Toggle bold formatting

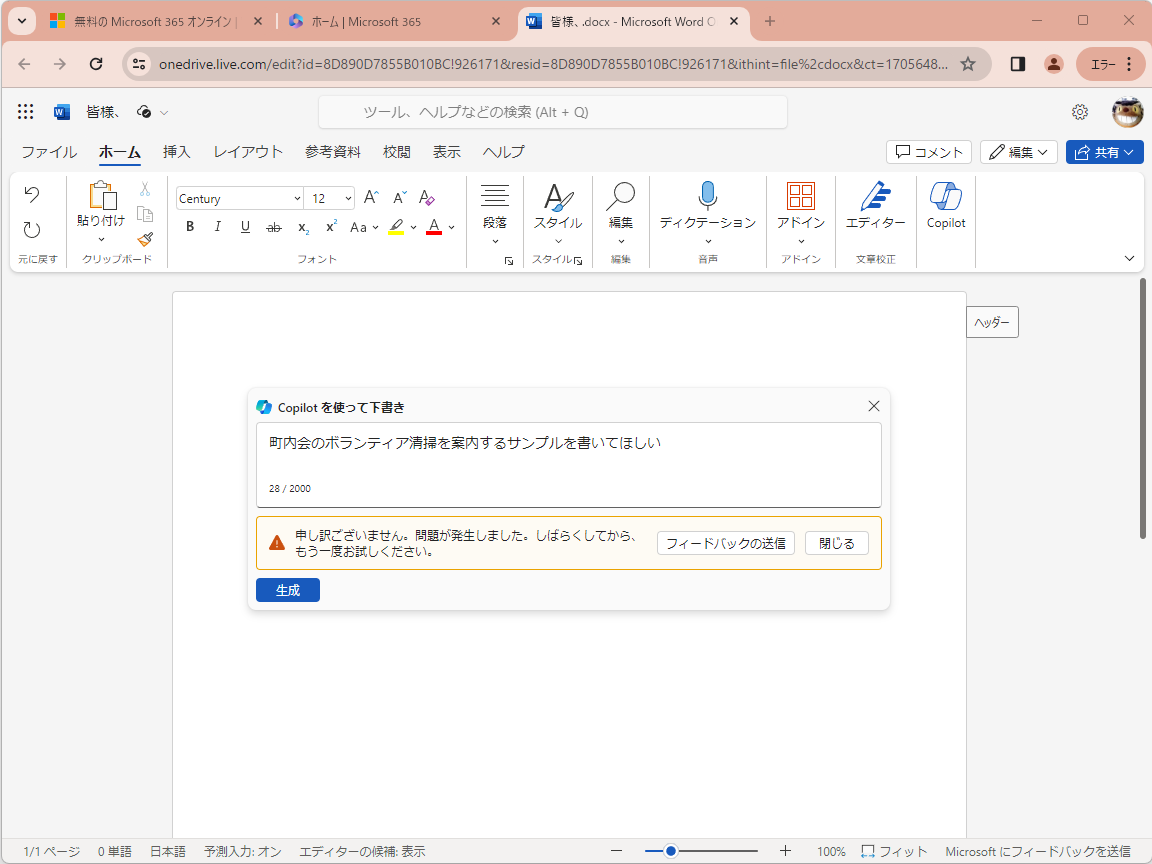click(189, 227)
